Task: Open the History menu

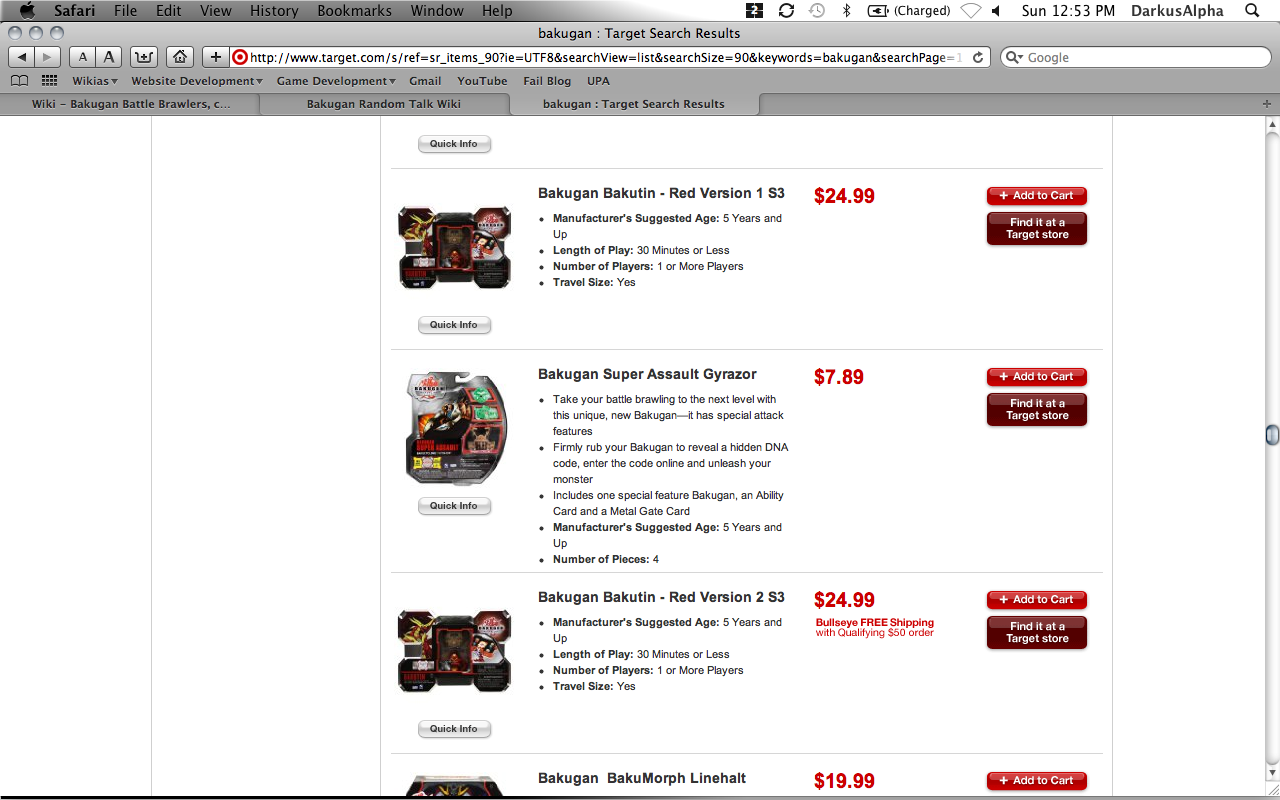Action: pos(274,11)
